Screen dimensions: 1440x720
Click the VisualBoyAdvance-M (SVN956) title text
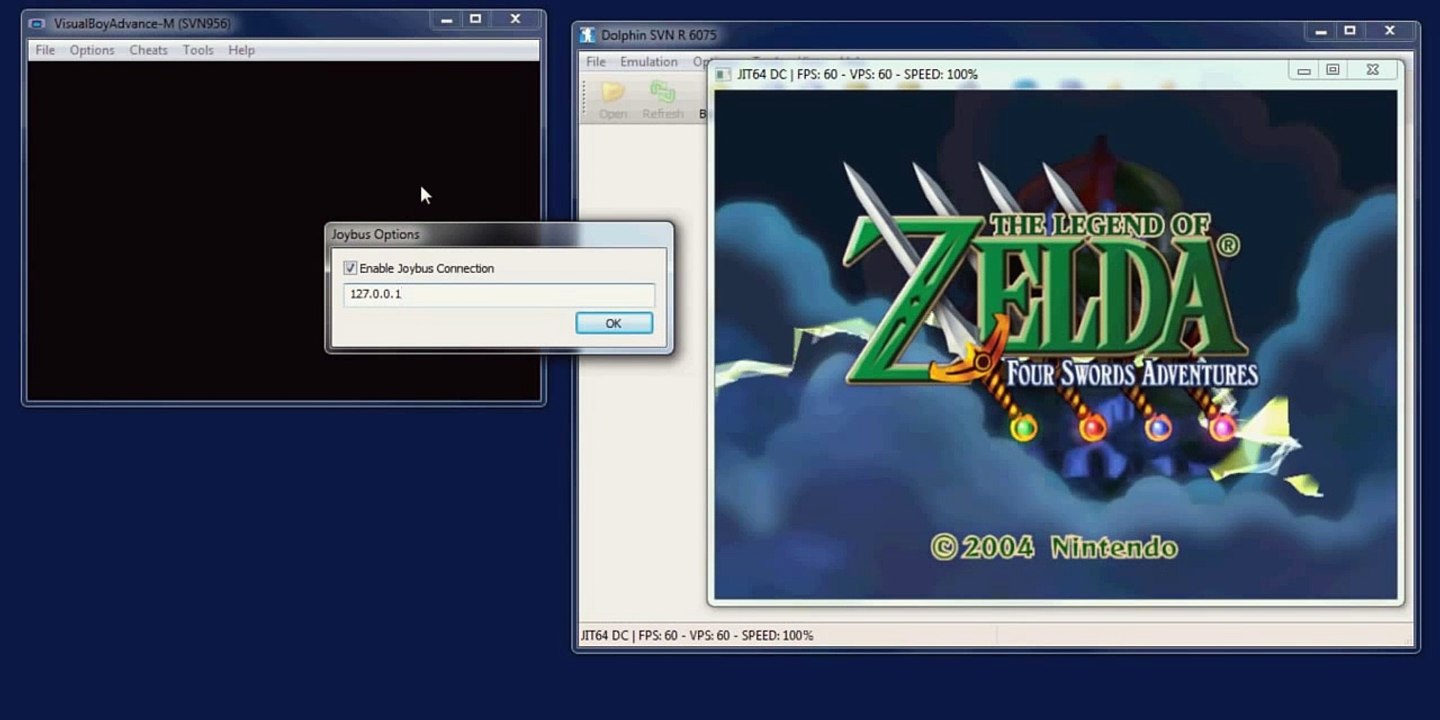pos(142,23)
